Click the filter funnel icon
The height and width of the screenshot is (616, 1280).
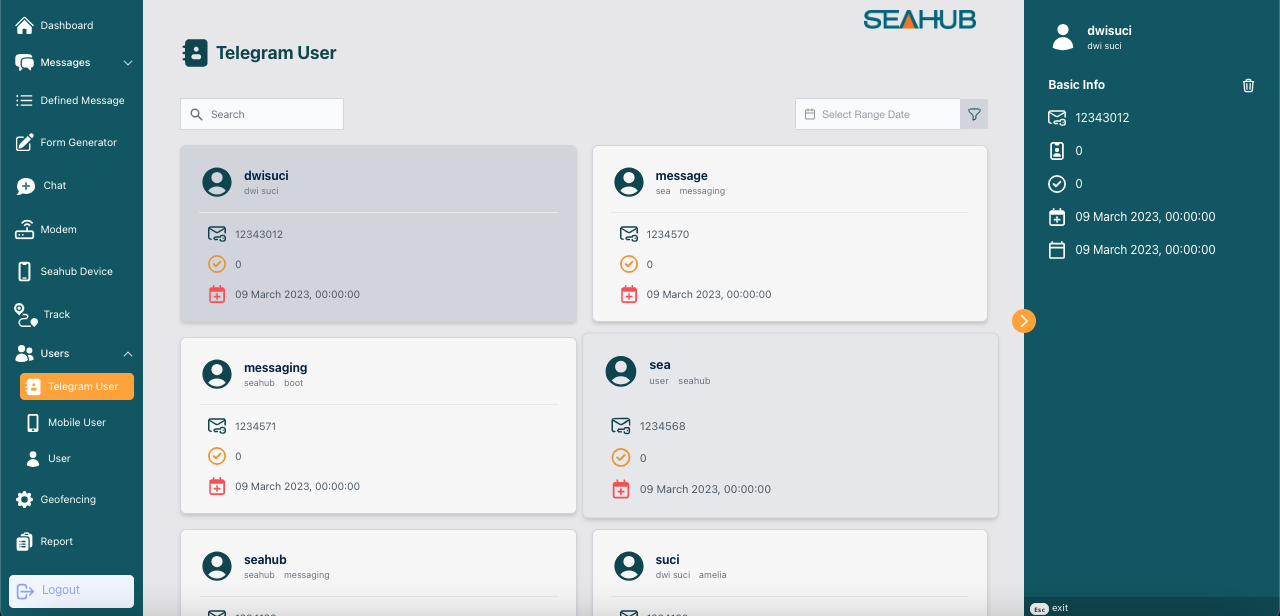(x=974, y=114)
